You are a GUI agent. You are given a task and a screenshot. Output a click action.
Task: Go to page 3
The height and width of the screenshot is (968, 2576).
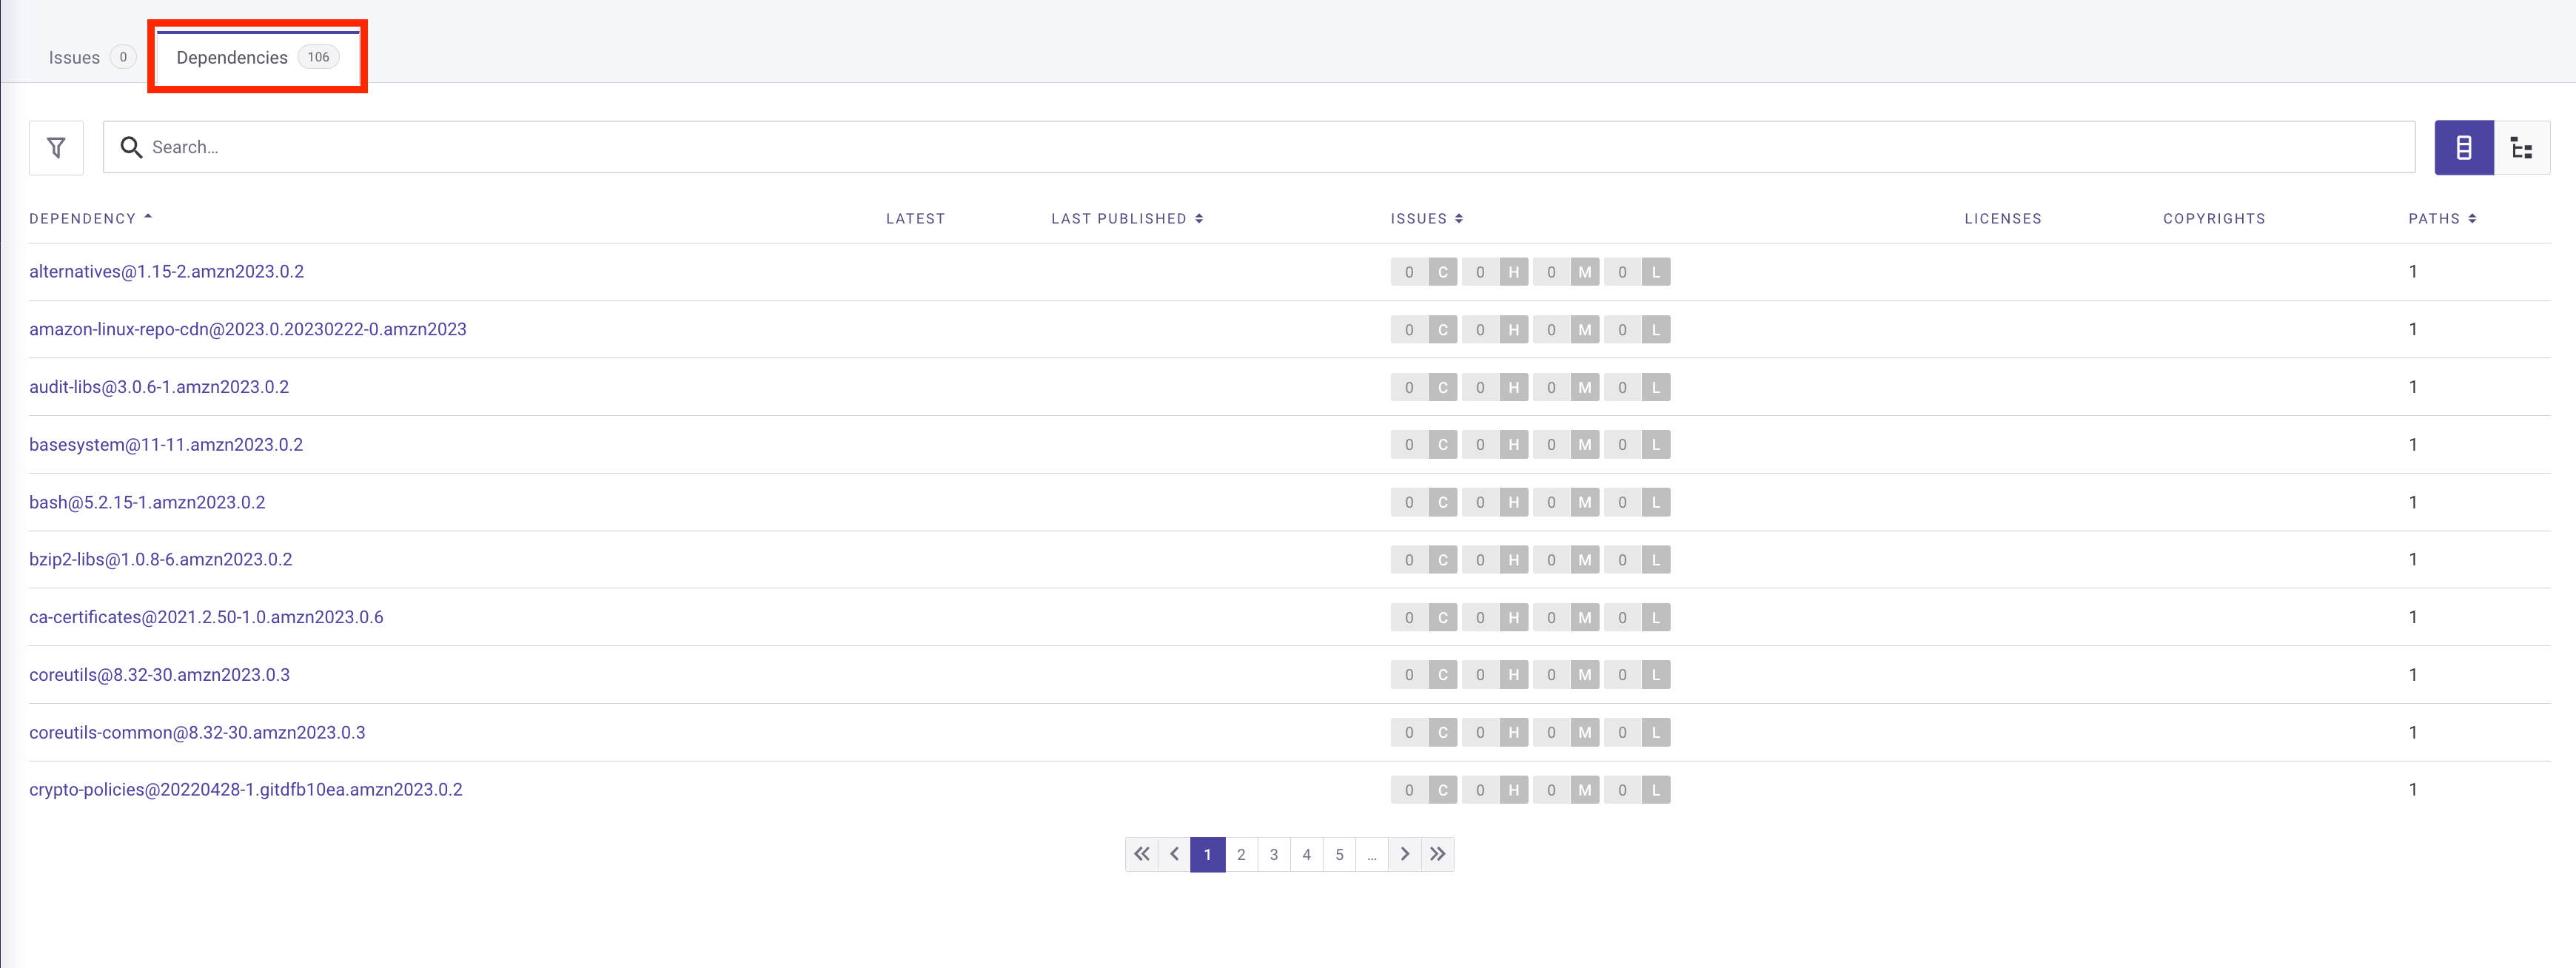[x=1274, y=854]
